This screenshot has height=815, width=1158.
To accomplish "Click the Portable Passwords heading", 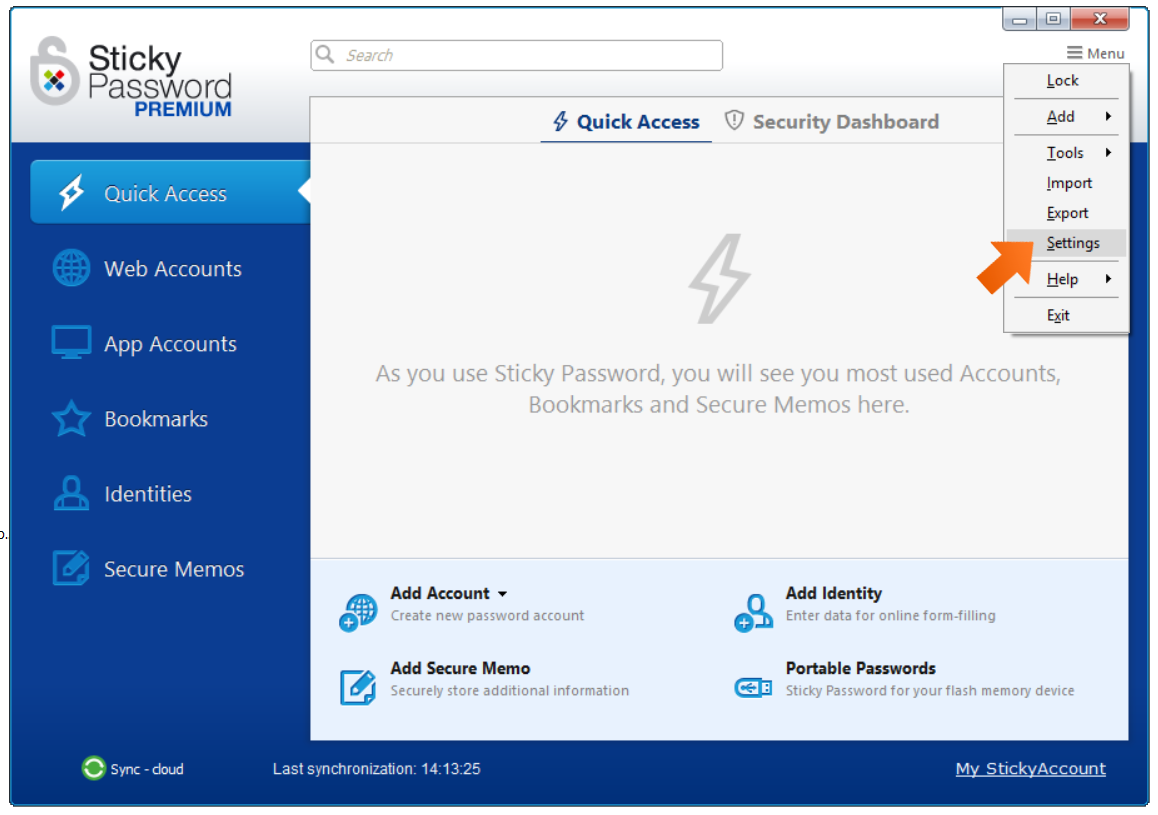I will (860, 667).
